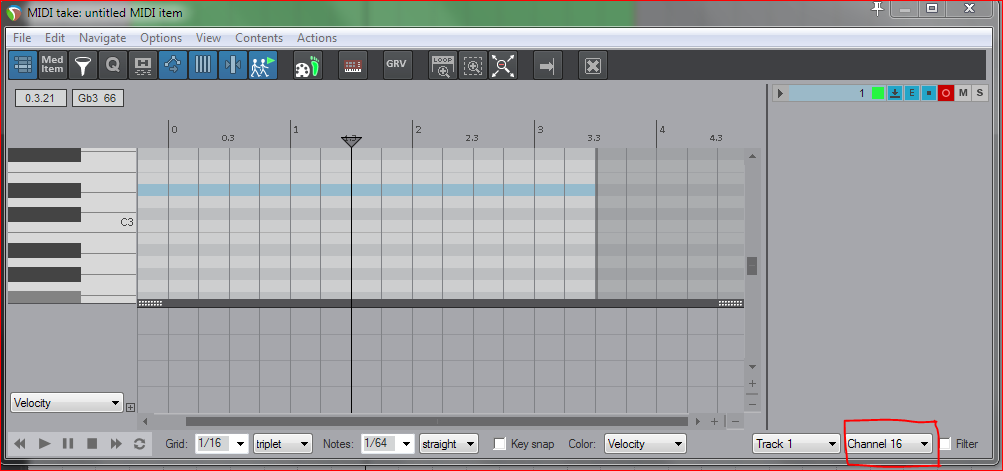Click the vertical zoom in plus button

point(752,384)
